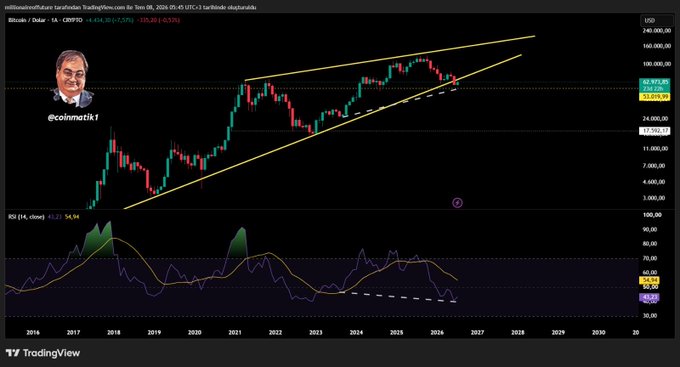The width and height of the screenshot is (680, 367).
Task: Click the TradingView logo at bottom left
Action: [x=43, y=353]
